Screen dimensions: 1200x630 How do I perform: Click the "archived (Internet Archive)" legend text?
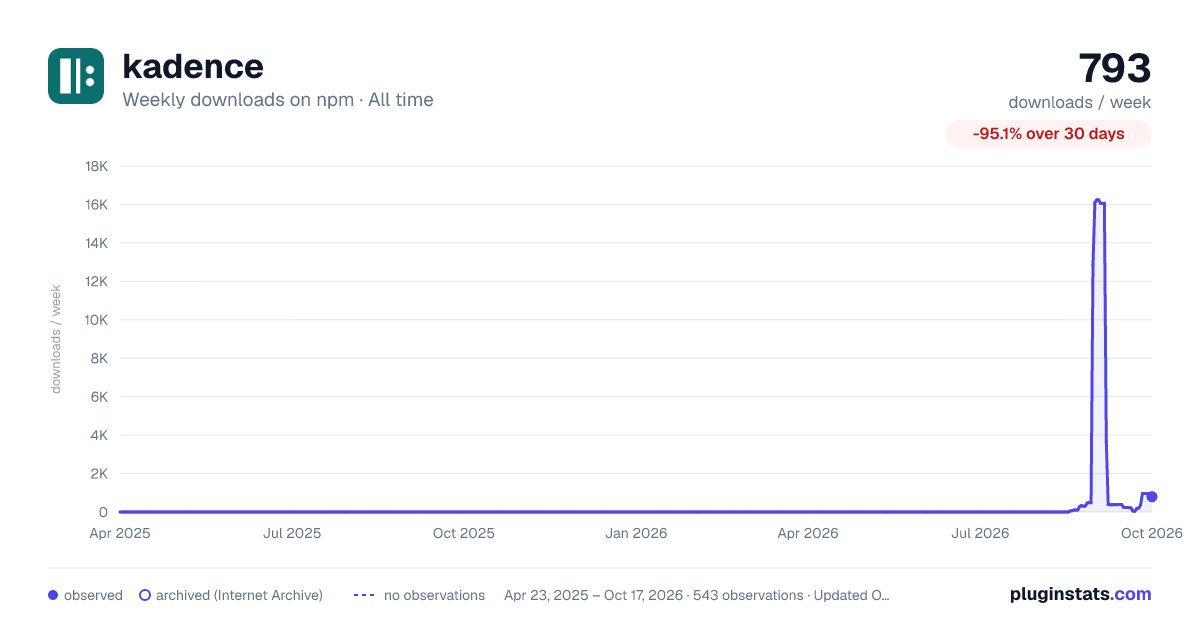239,595
